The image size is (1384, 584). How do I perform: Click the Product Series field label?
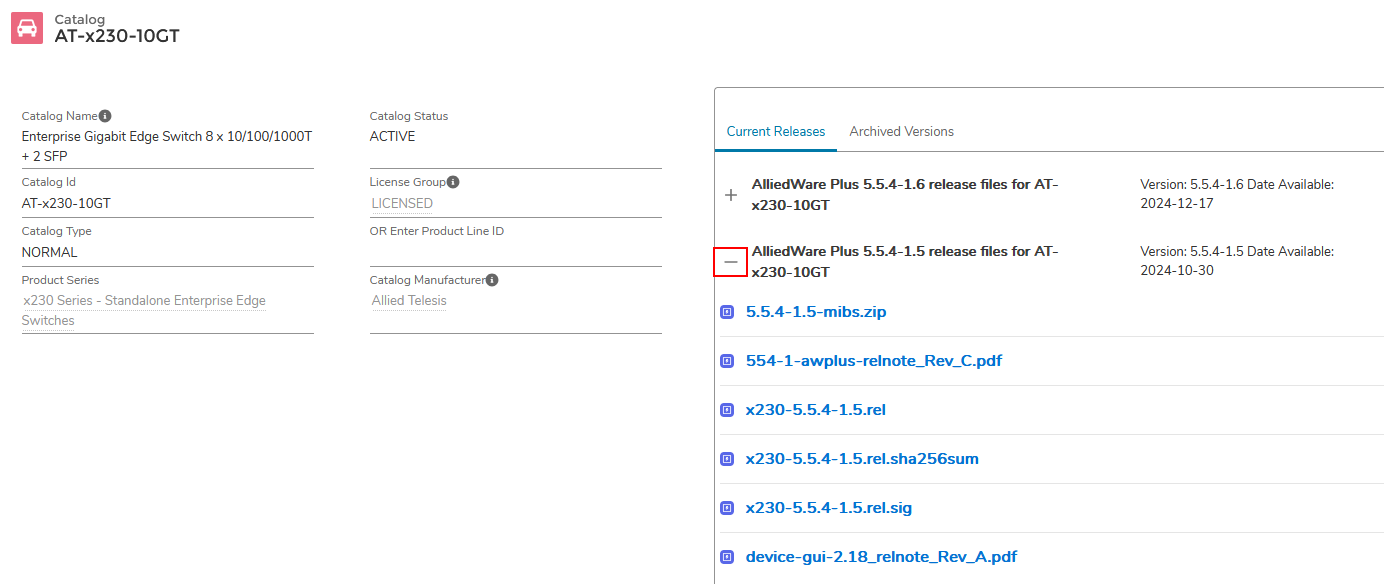pos(61,280)
